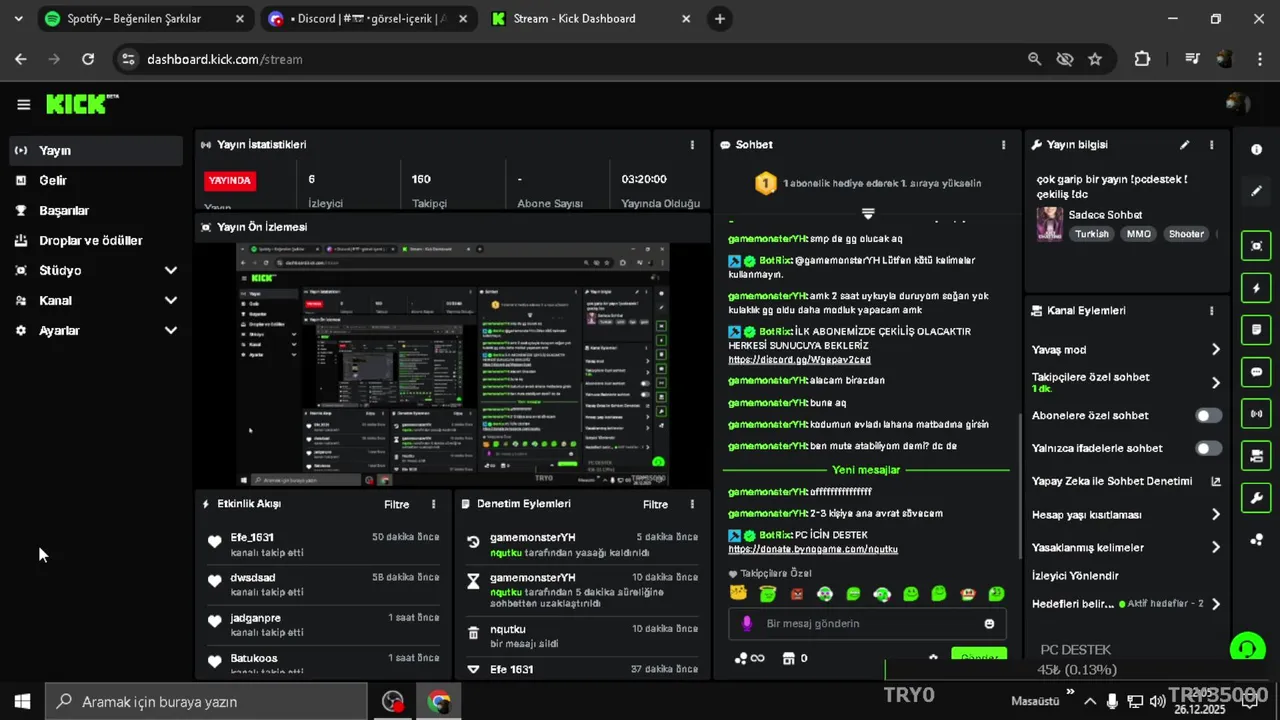Viewport: 1280px width, 720px height.
Task: Click İzleyici Yönlendir
Action: [x=1075, y=576]
